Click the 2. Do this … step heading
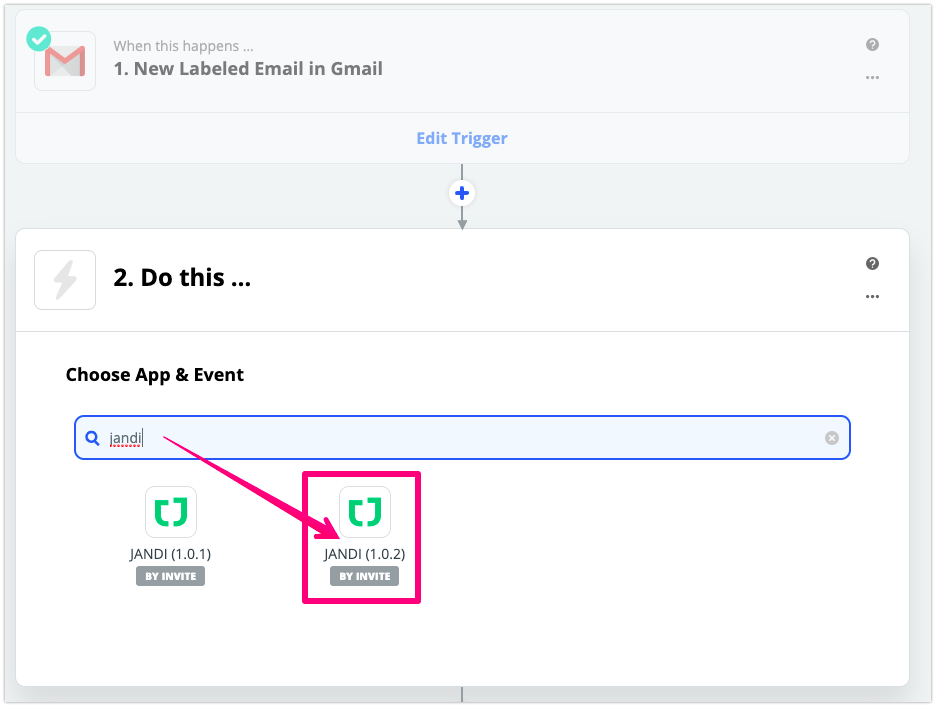 pyautogui.click(x=182, y=278)
